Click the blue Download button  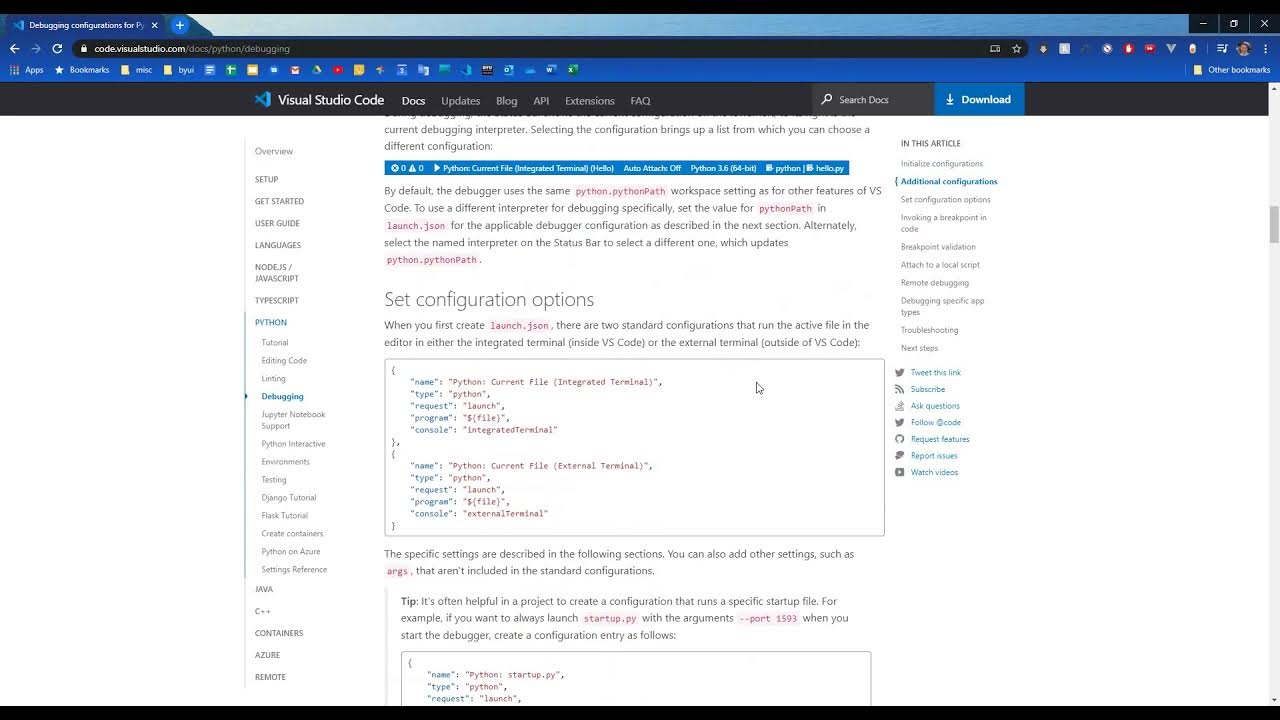pyautogui.click(x=979, y=99)
